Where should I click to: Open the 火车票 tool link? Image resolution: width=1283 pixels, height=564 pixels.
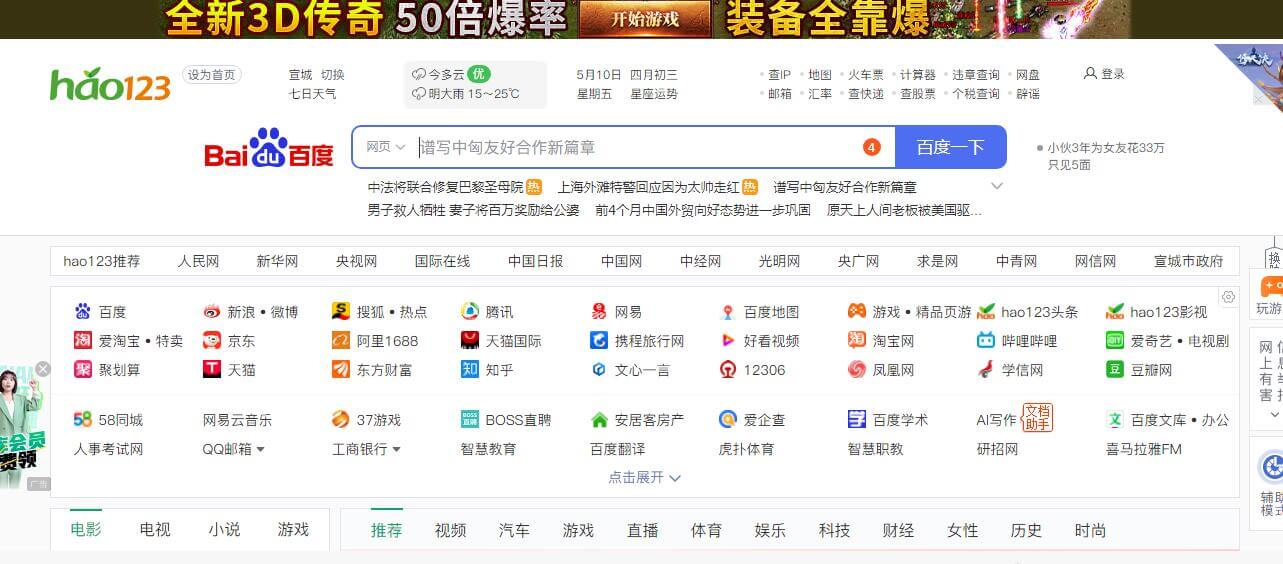(x=866, y=75)
